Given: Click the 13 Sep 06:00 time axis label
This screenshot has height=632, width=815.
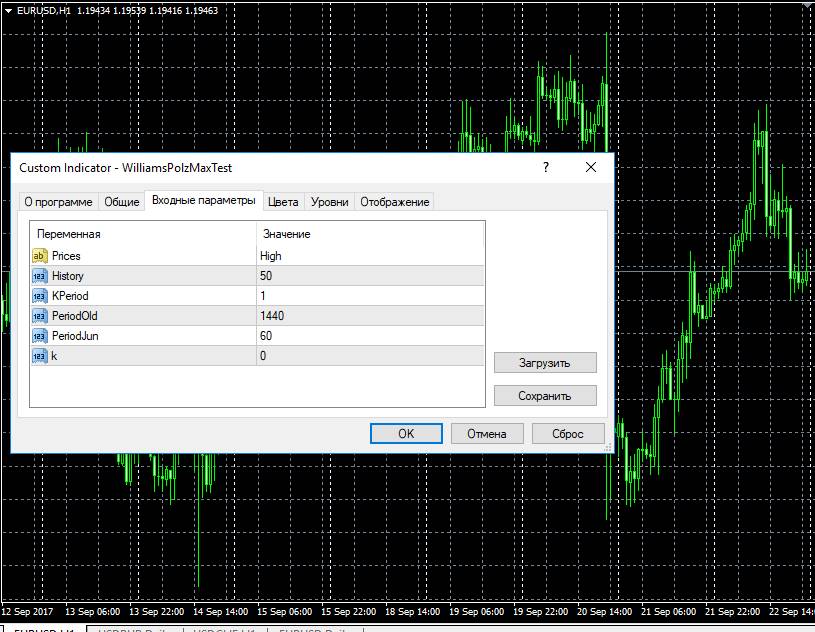Looking at the screenshot, I should 93,612.
